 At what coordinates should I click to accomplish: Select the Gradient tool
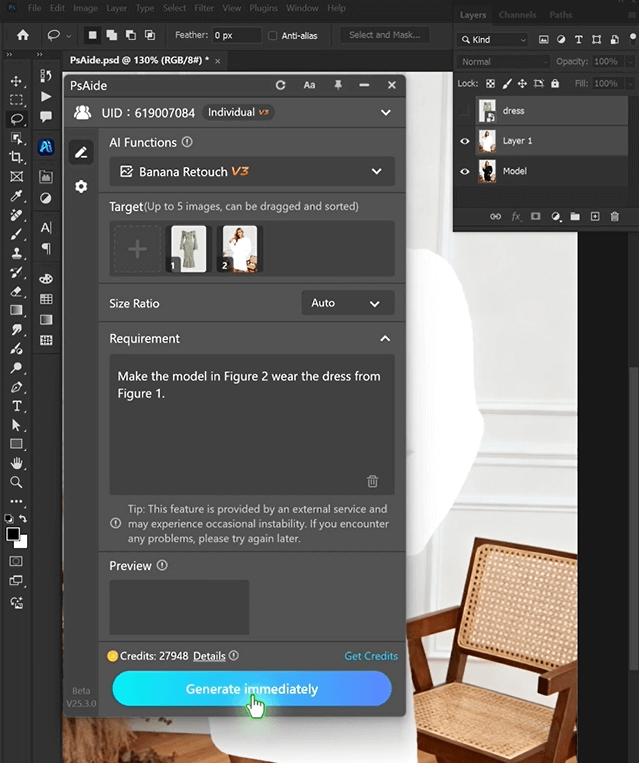pyautogui.click(x=16, y=310)
